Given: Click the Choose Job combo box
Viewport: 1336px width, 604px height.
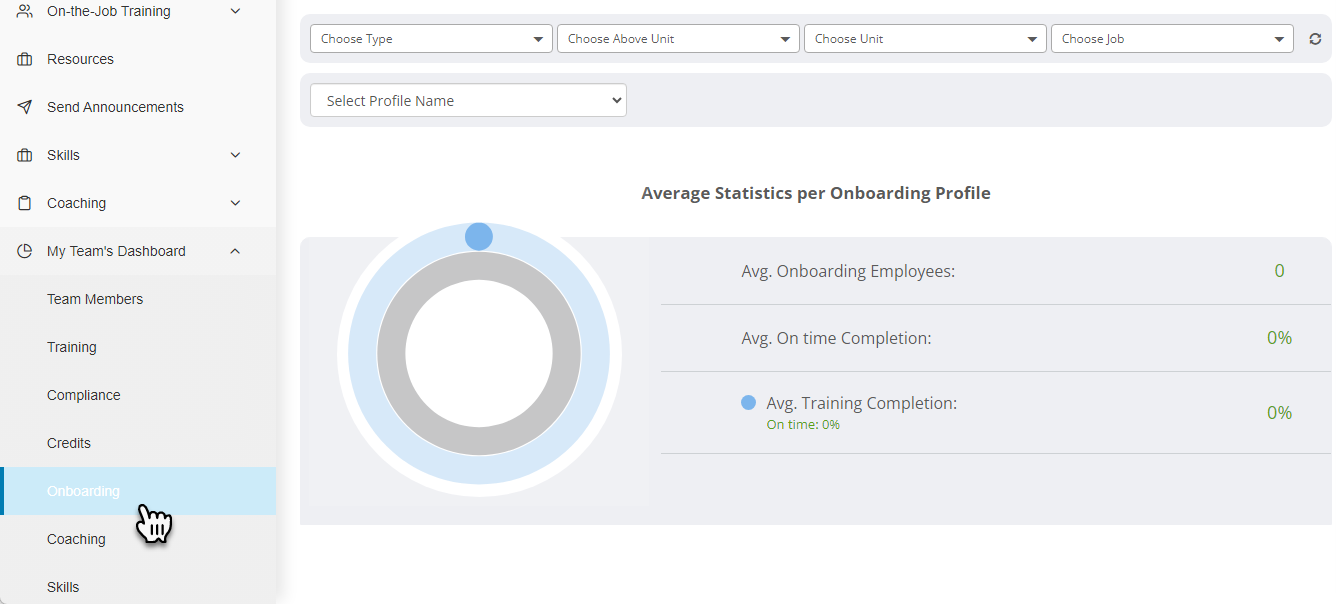Looking at the screenshot, I should click(1171, 38).
